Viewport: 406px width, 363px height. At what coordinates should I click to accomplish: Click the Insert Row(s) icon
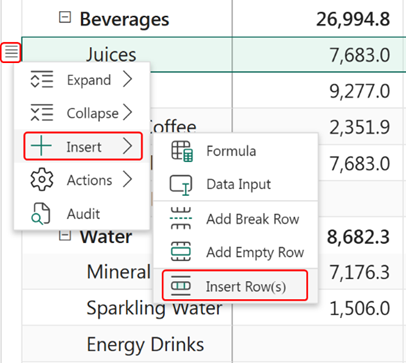(x=181, y=286)
